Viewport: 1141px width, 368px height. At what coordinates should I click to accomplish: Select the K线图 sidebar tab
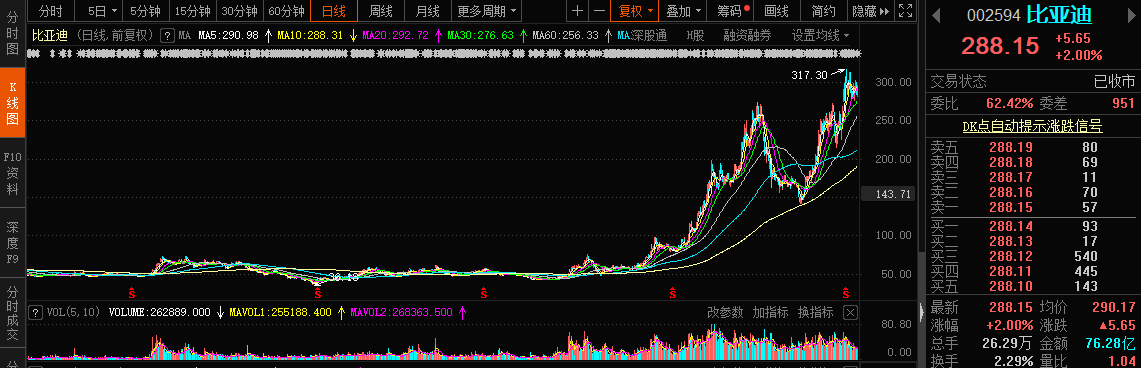tap(12, 103)
